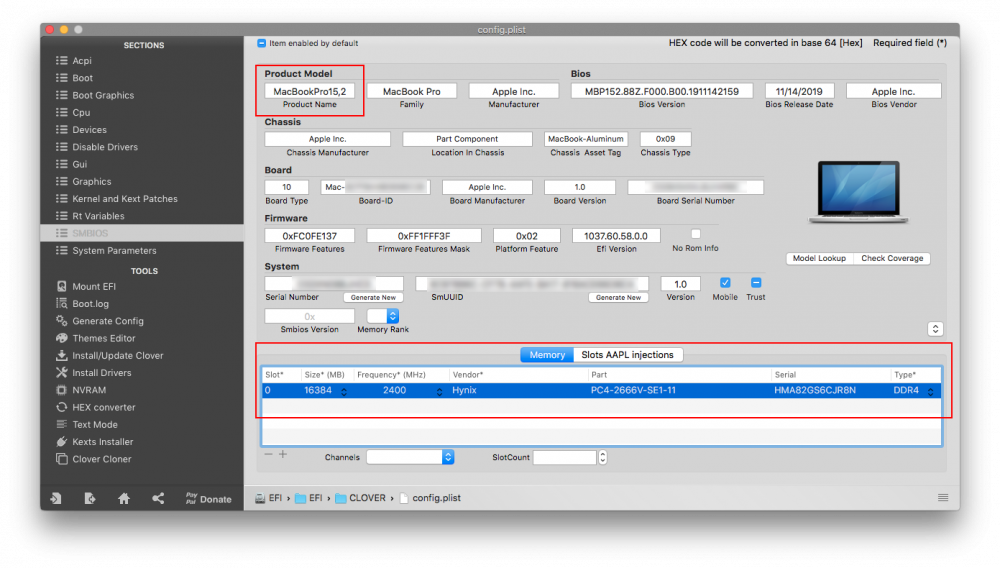Open the Boot.log tool
This screenshot has height=568, width=1000.
[x=90, y=303]
